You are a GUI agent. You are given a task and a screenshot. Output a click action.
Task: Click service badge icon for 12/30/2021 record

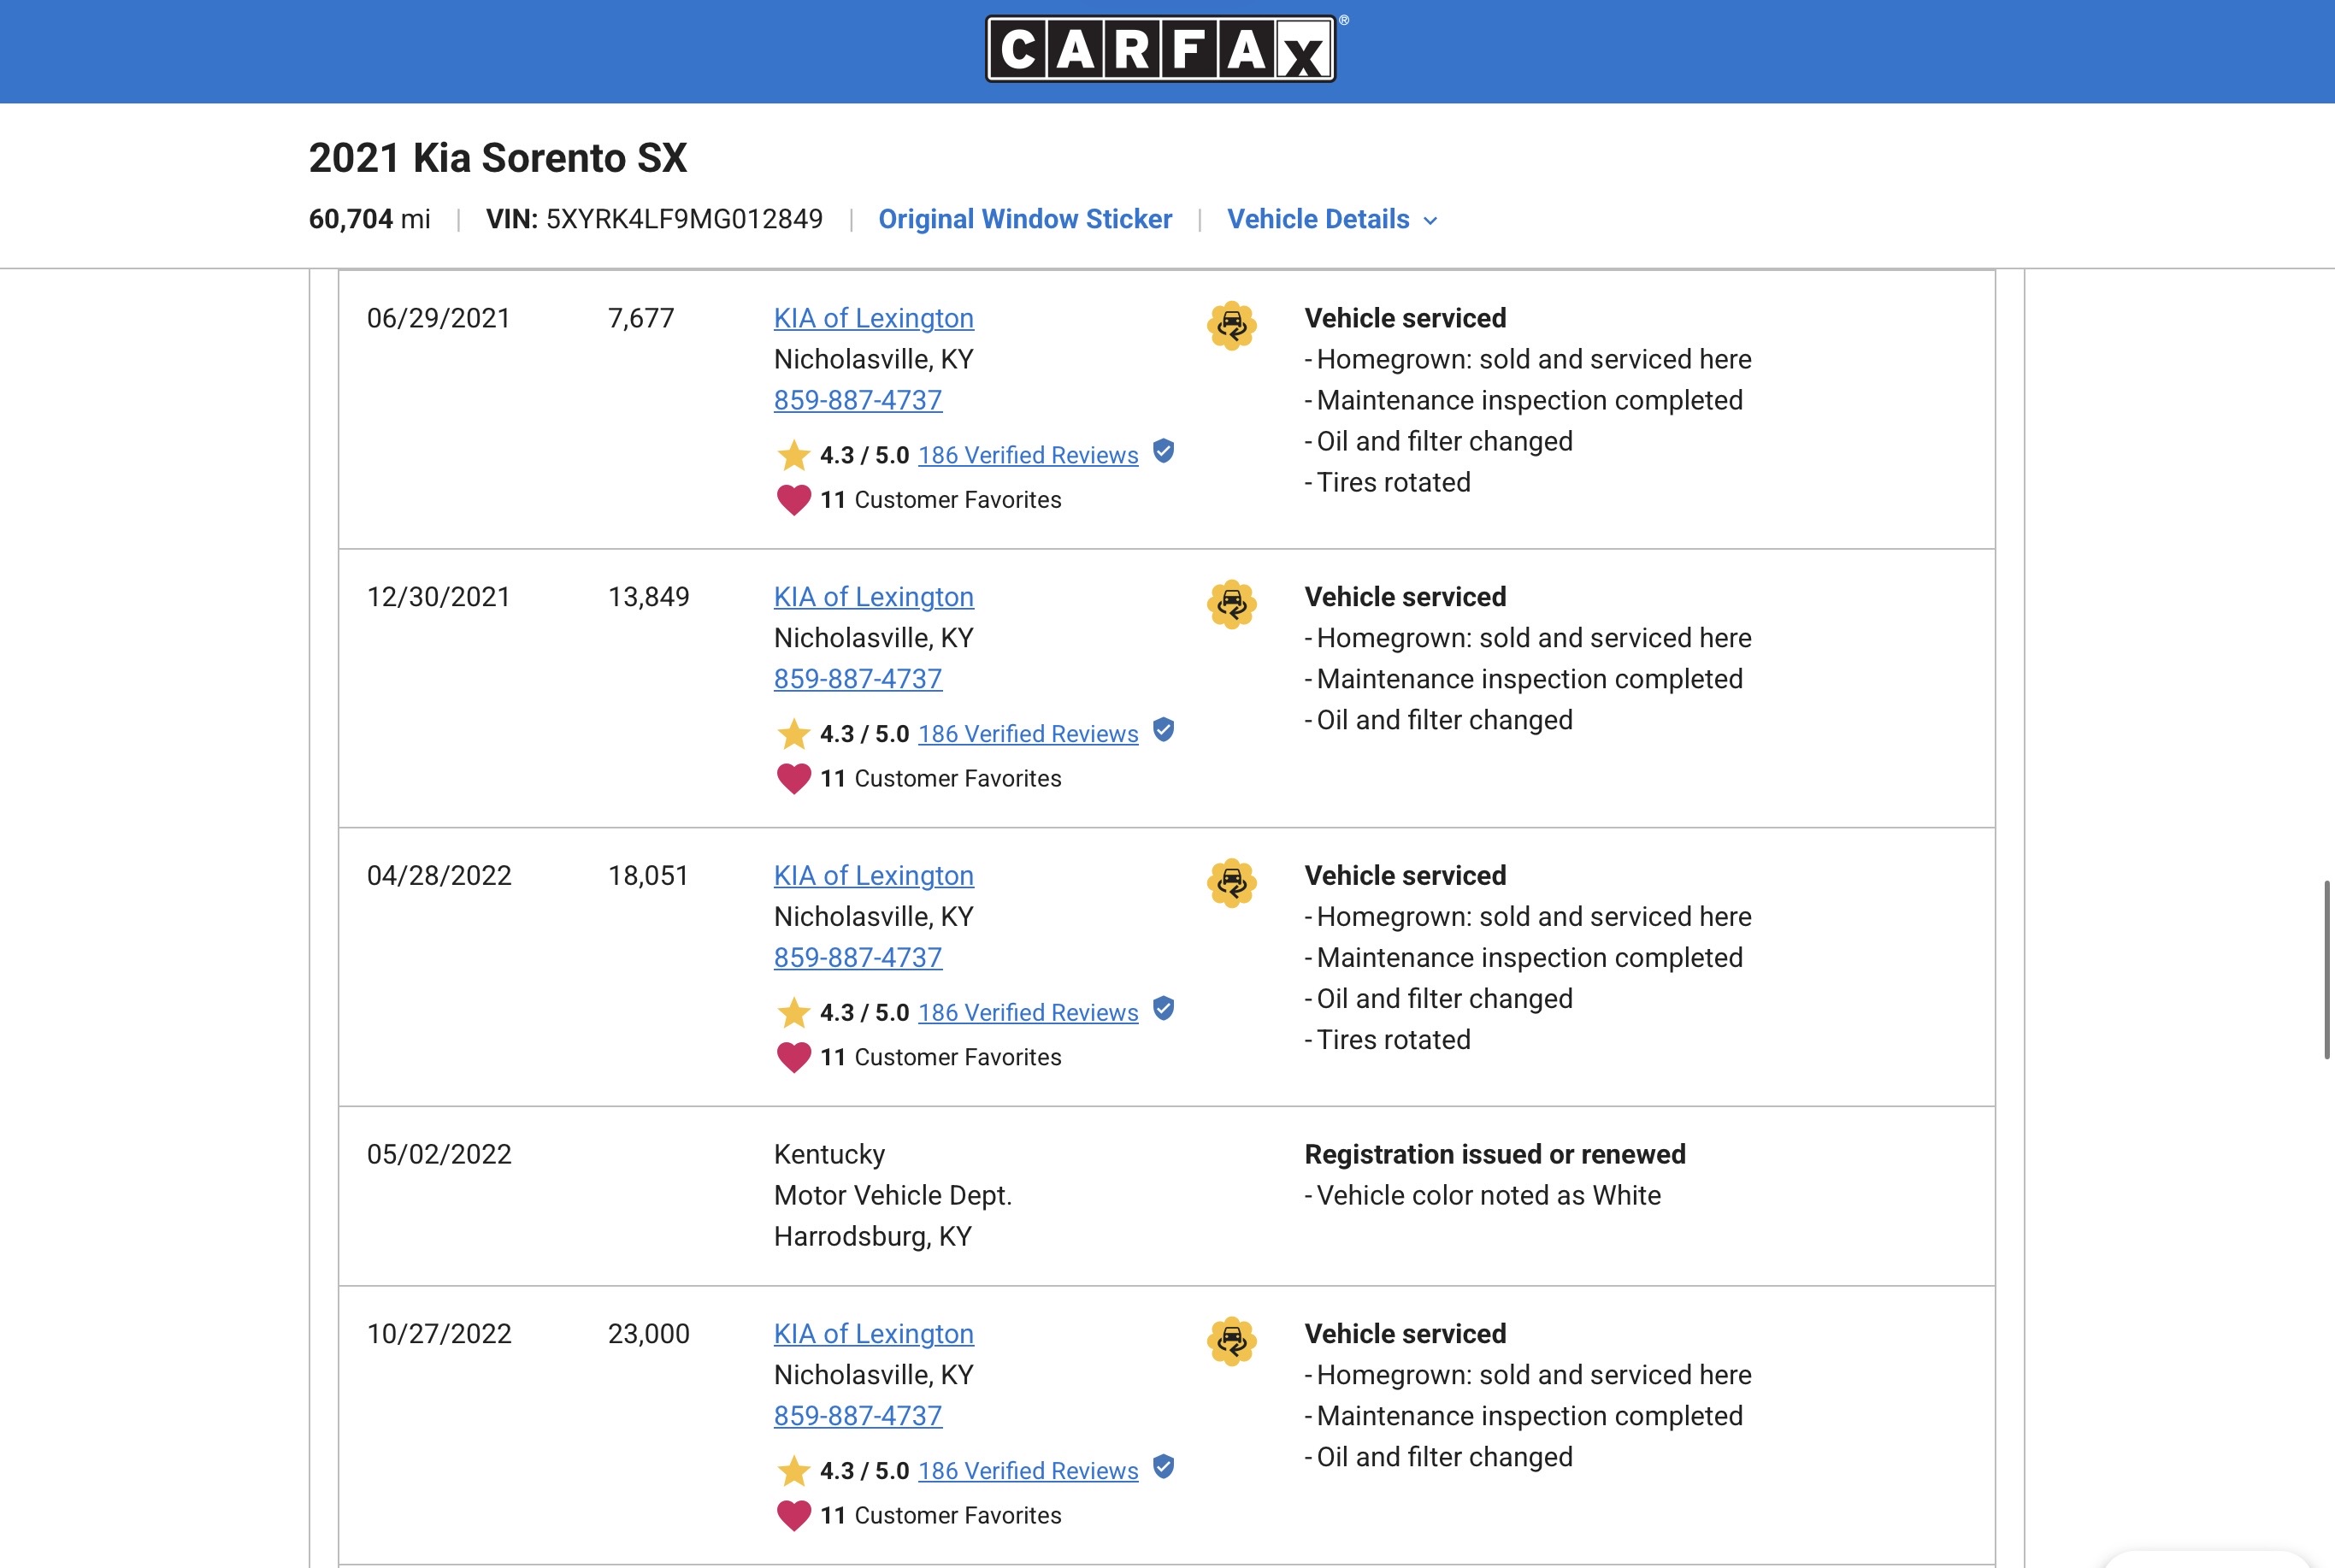click(x=1232, y=604)
